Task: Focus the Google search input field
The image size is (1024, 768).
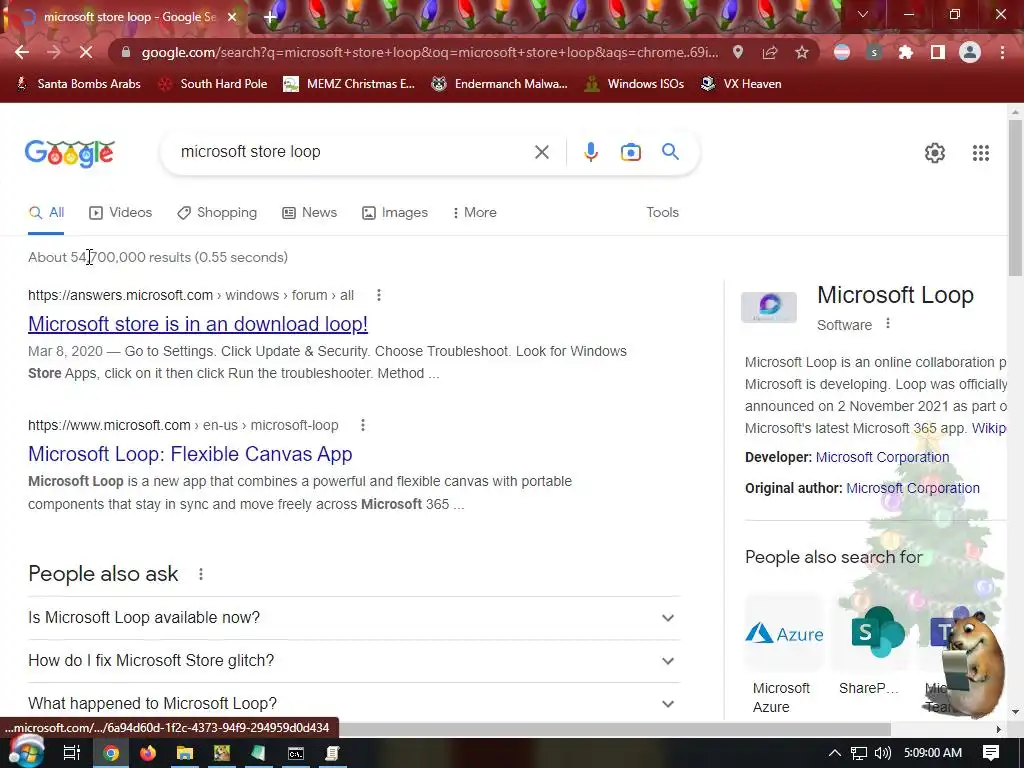Action: 349,152
